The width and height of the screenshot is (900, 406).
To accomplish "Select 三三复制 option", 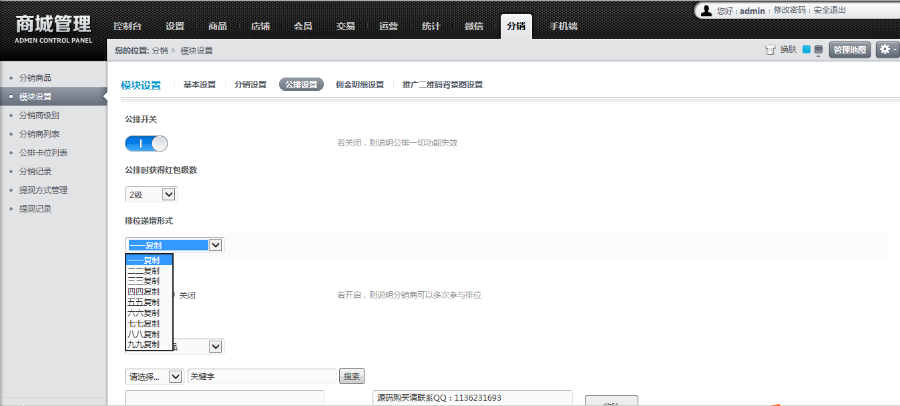I will point(149,281).
